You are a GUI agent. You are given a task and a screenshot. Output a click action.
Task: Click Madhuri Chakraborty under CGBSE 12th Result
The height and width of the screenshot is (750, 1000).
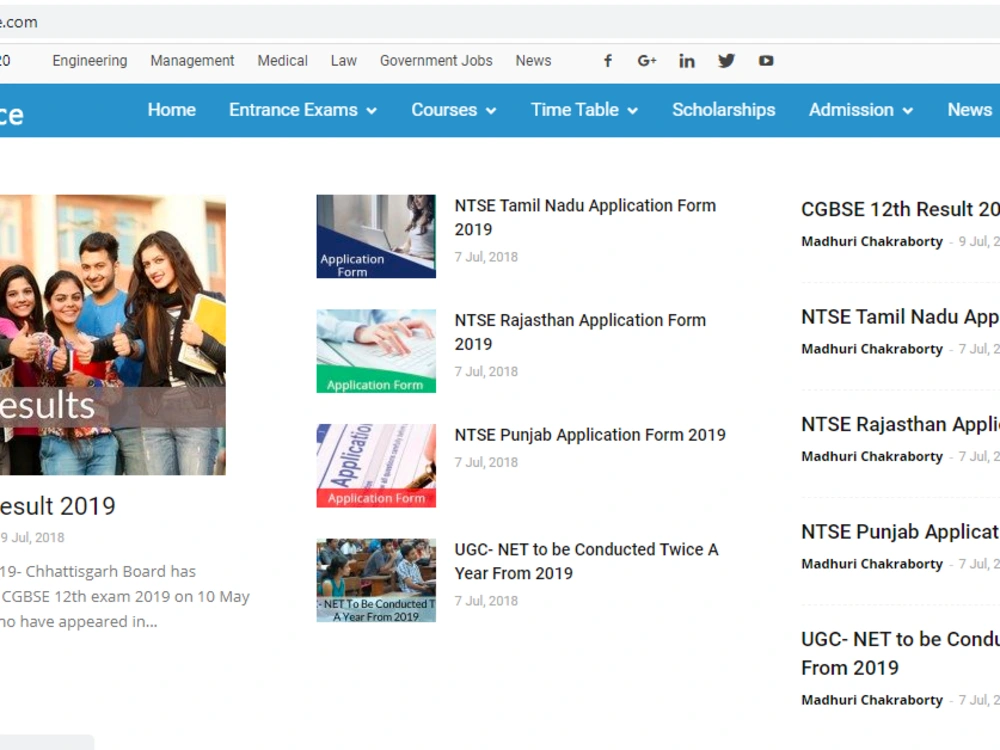(x=872, y=242)
